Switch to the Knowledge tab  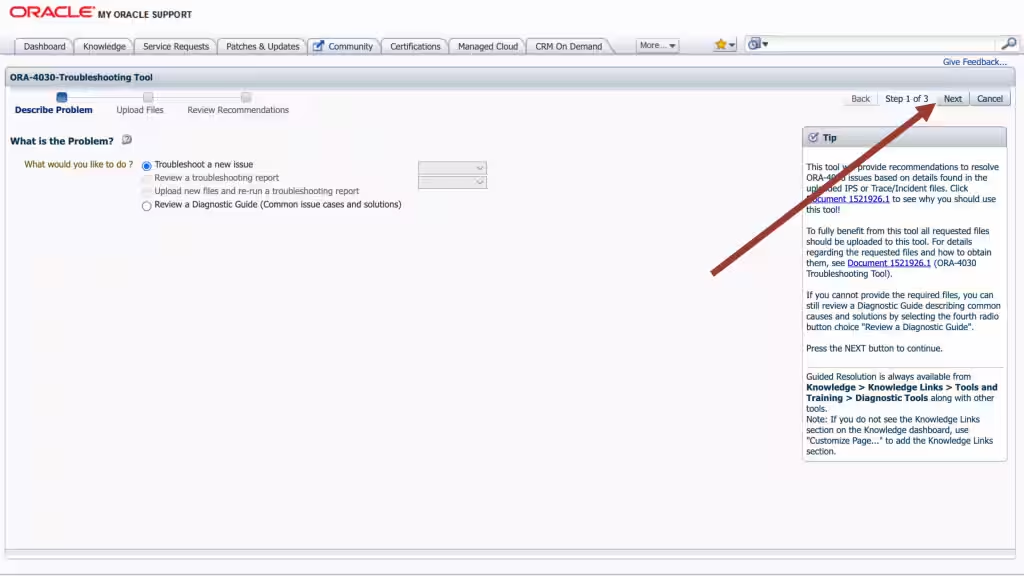tap(104, 46)
